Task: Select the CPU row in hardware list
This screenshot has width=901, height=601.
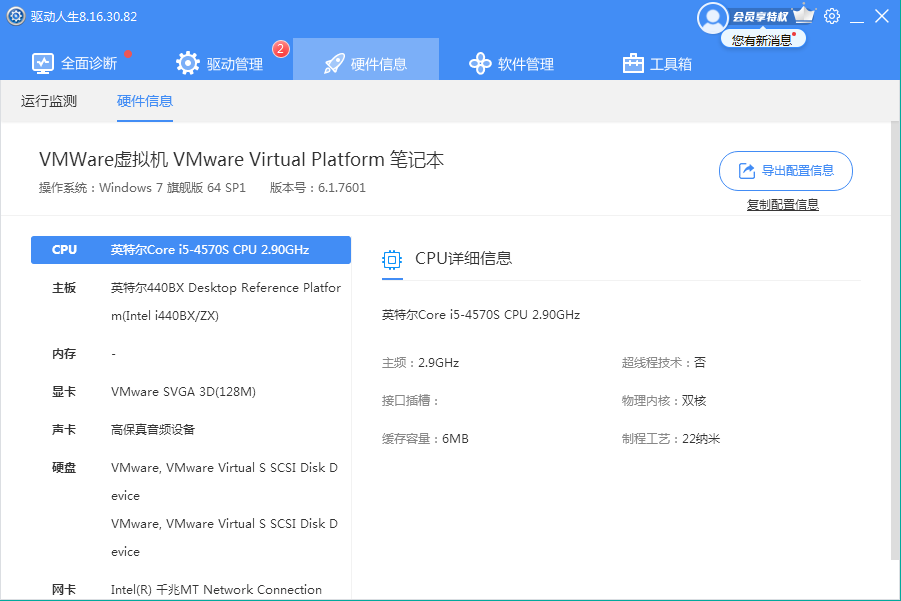Action: click(x=191, y=250)
